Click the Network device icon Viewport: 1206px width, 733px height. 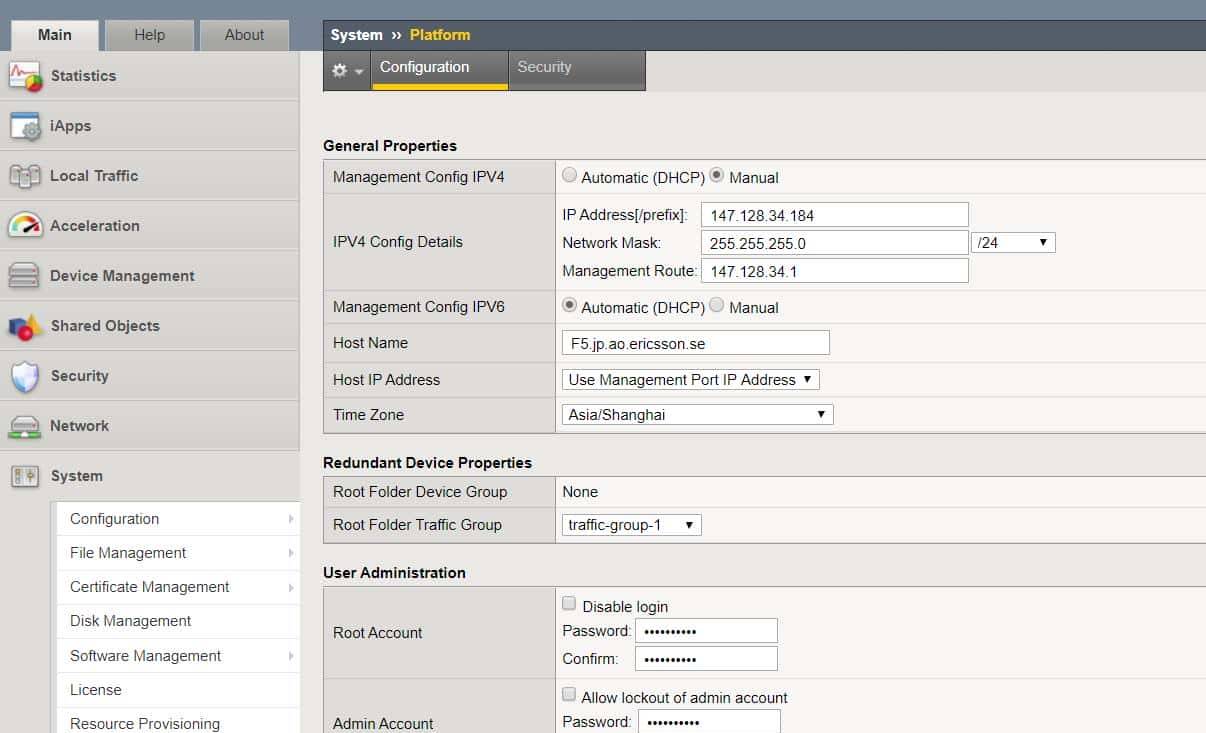pos(25,426)
